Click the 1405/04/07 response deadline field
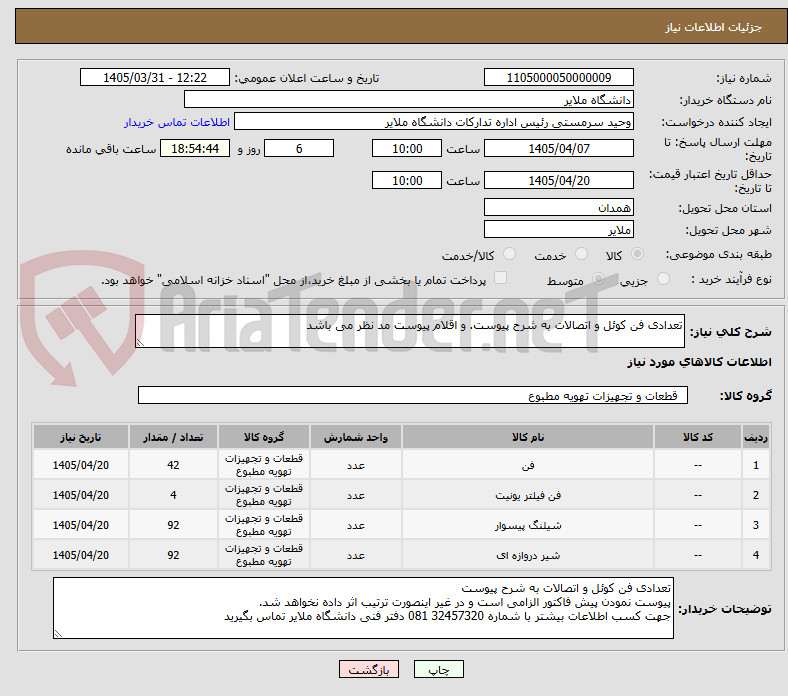The width and height of the screenshot is (788, 696). coord(559,148)
